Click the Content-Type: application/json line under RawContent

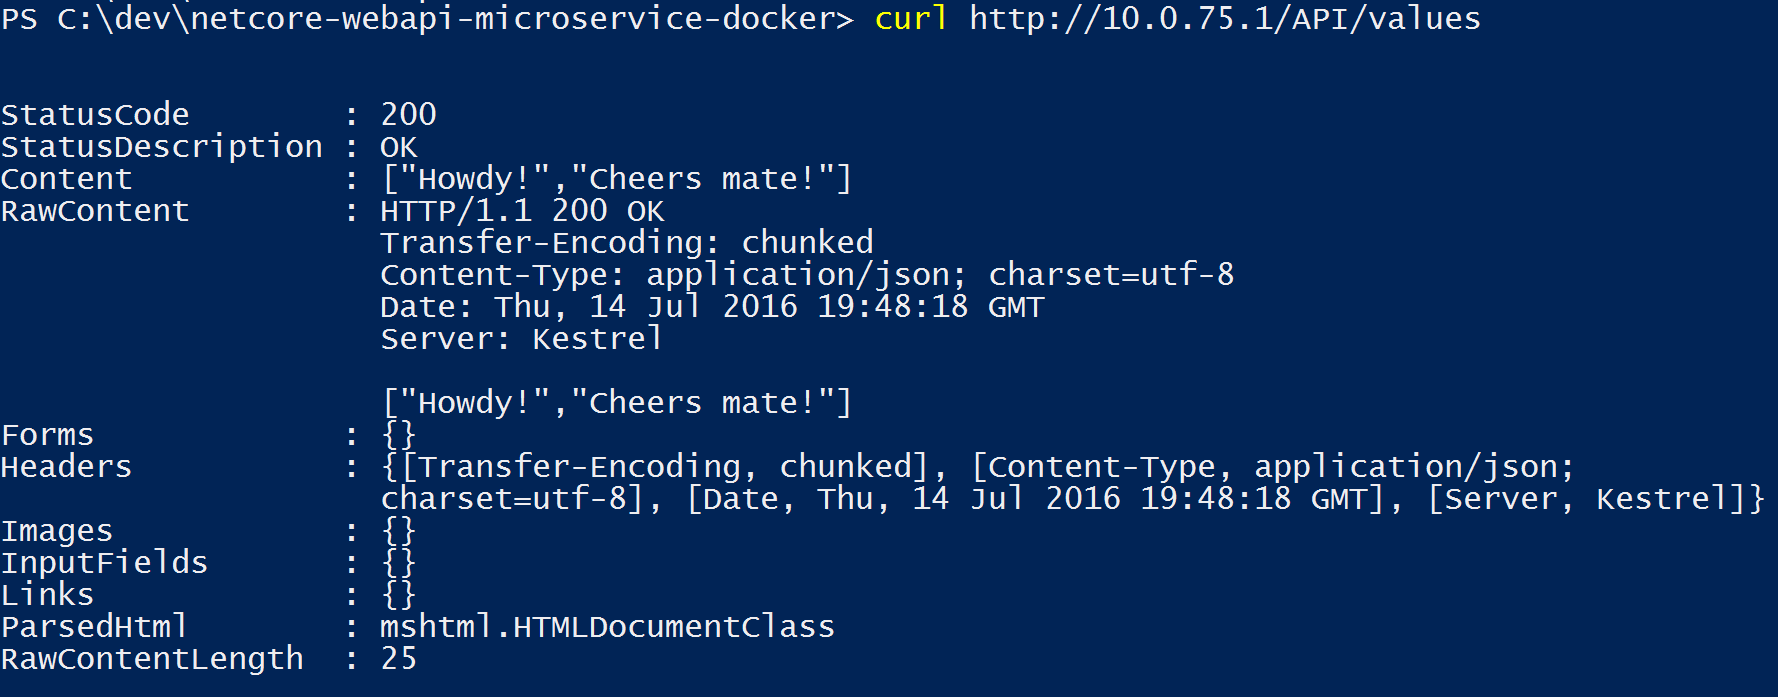point(806,275)
